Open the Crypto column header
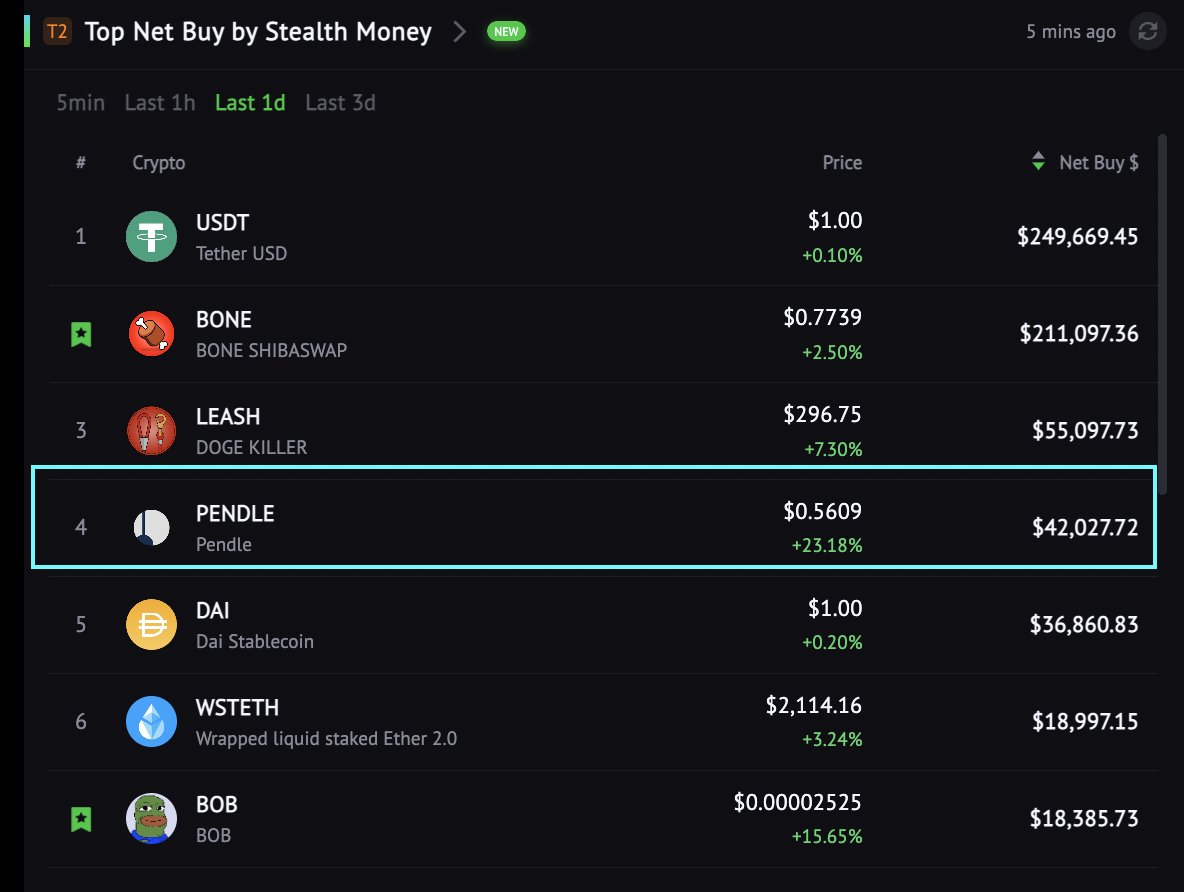 (x=158, y=162)
